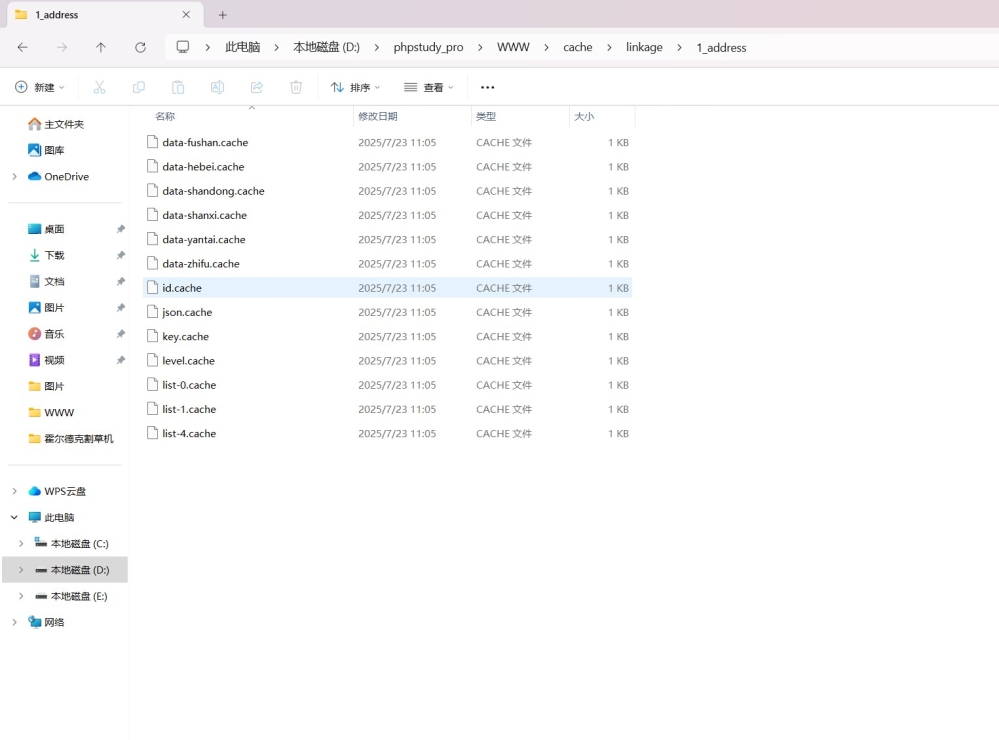Image resolution: width=999 pixels, height=740 pixels.
Task: Select file id.cache
Action: (387, 288)
